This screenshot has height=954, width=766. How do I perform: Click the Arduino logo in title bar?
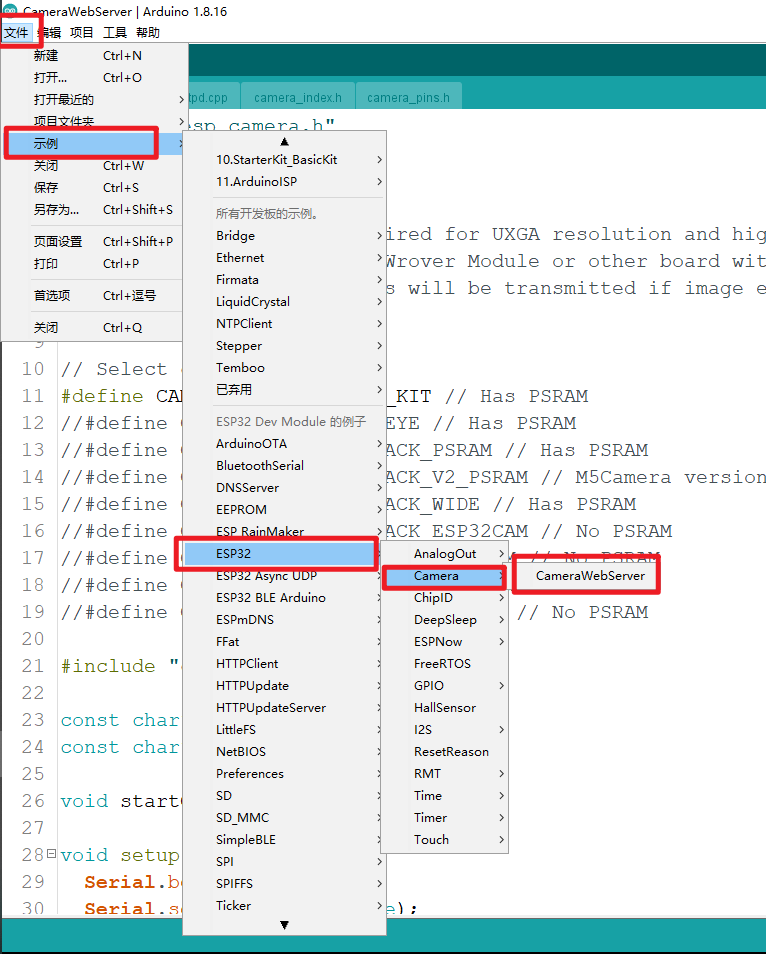9,11
